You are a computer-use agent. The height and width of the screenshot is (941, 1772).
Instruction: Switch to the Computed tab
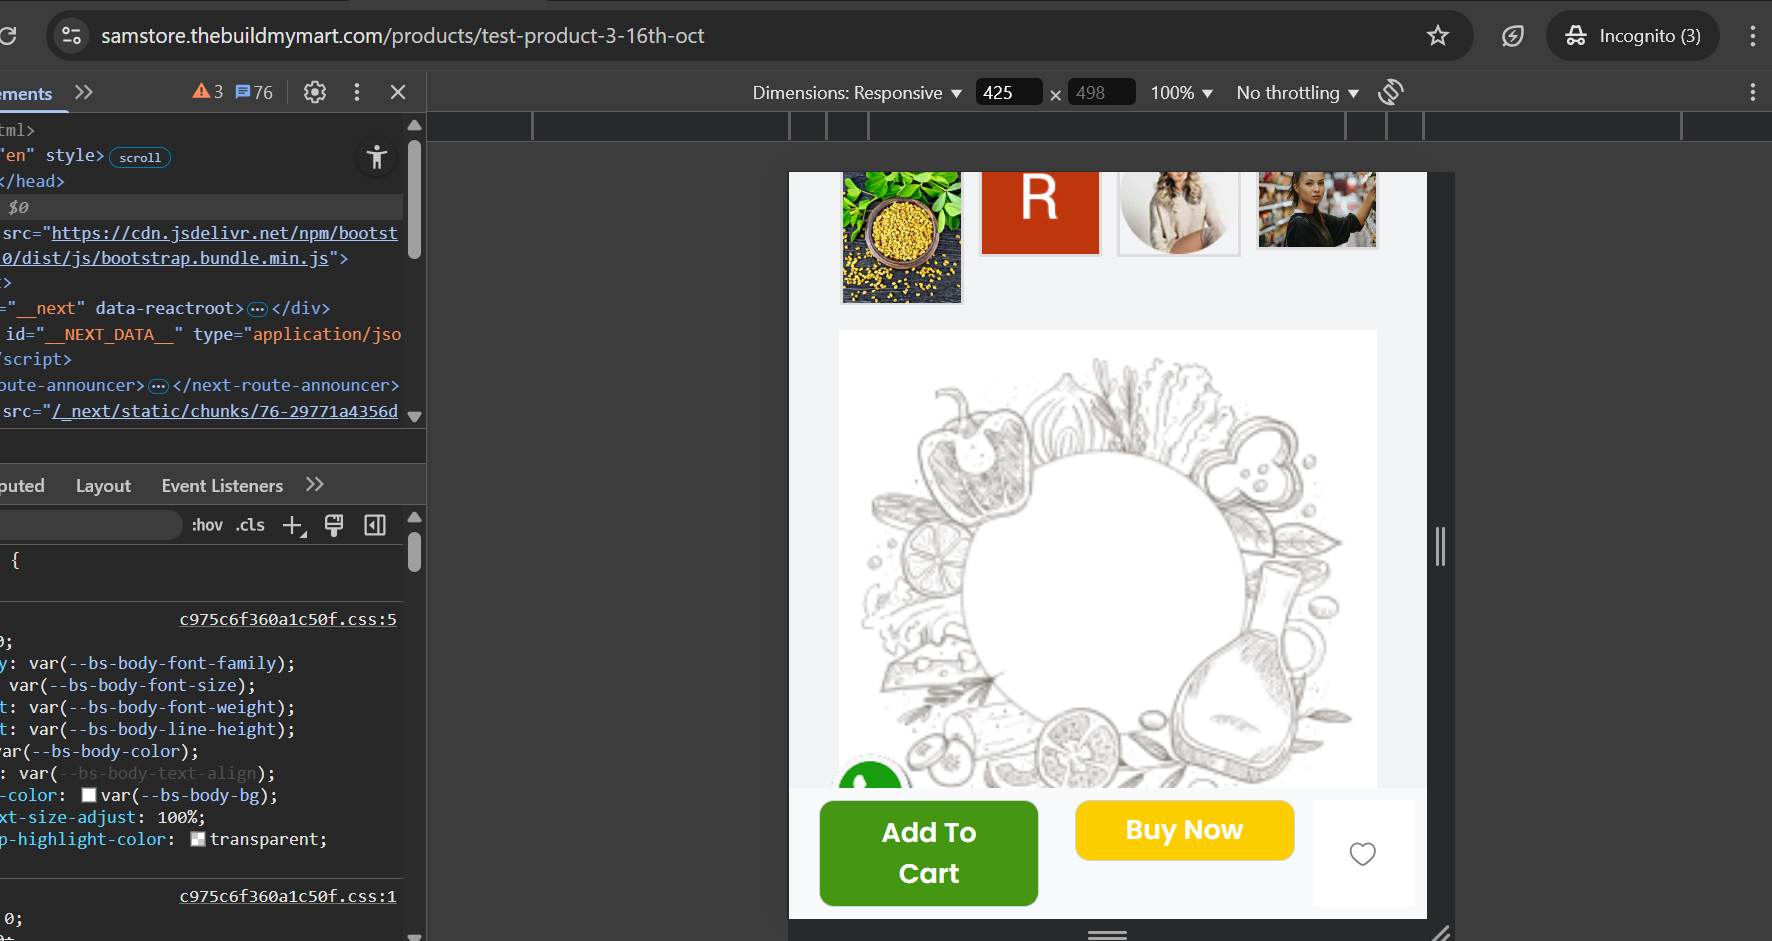[22, 486]
